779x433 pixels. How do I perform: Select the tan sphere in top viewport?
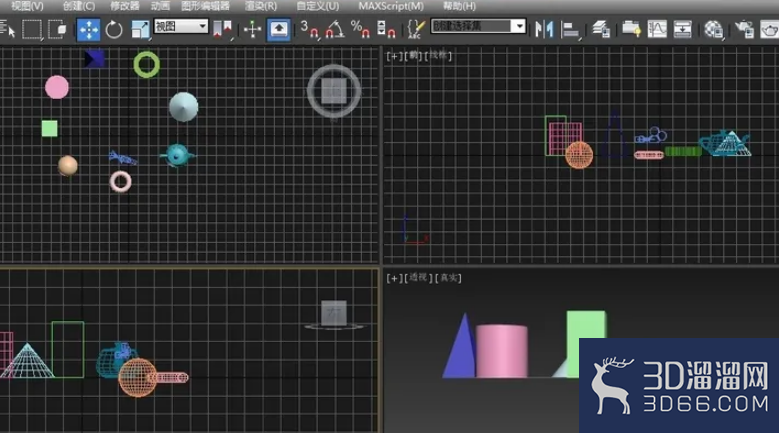pyautogui.click(x=68, y=165)
